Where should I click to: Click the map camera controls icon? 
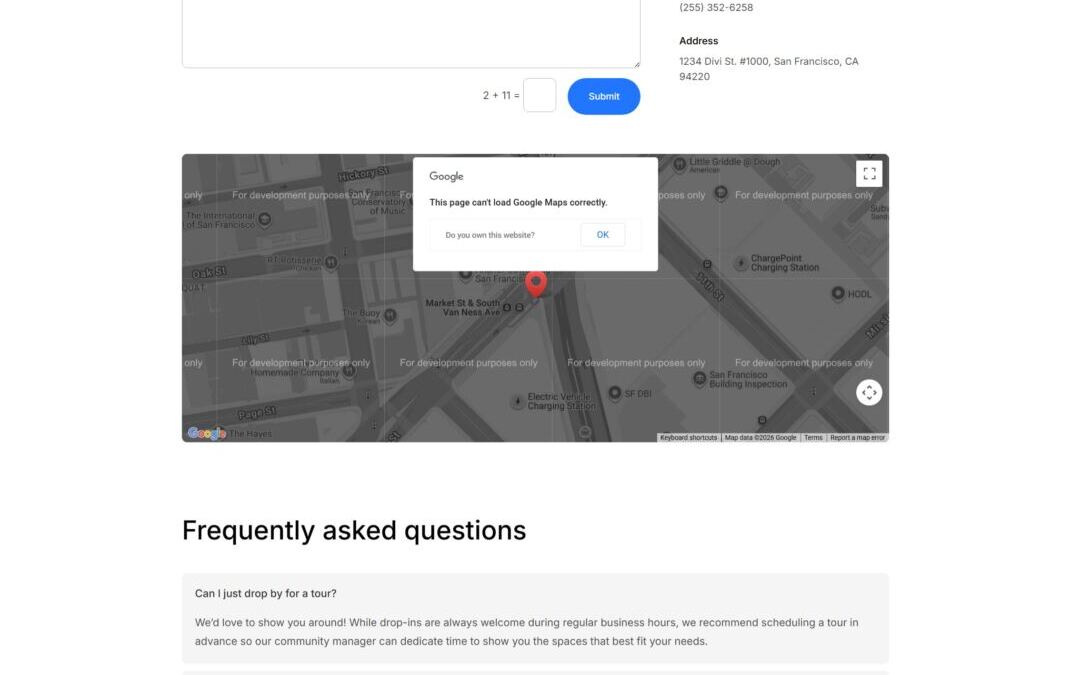coord(869,392)
